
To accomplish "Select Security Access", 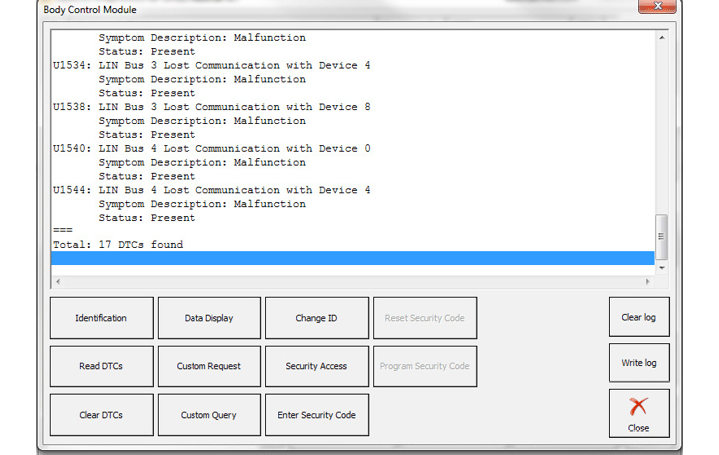I will (316, 366).
